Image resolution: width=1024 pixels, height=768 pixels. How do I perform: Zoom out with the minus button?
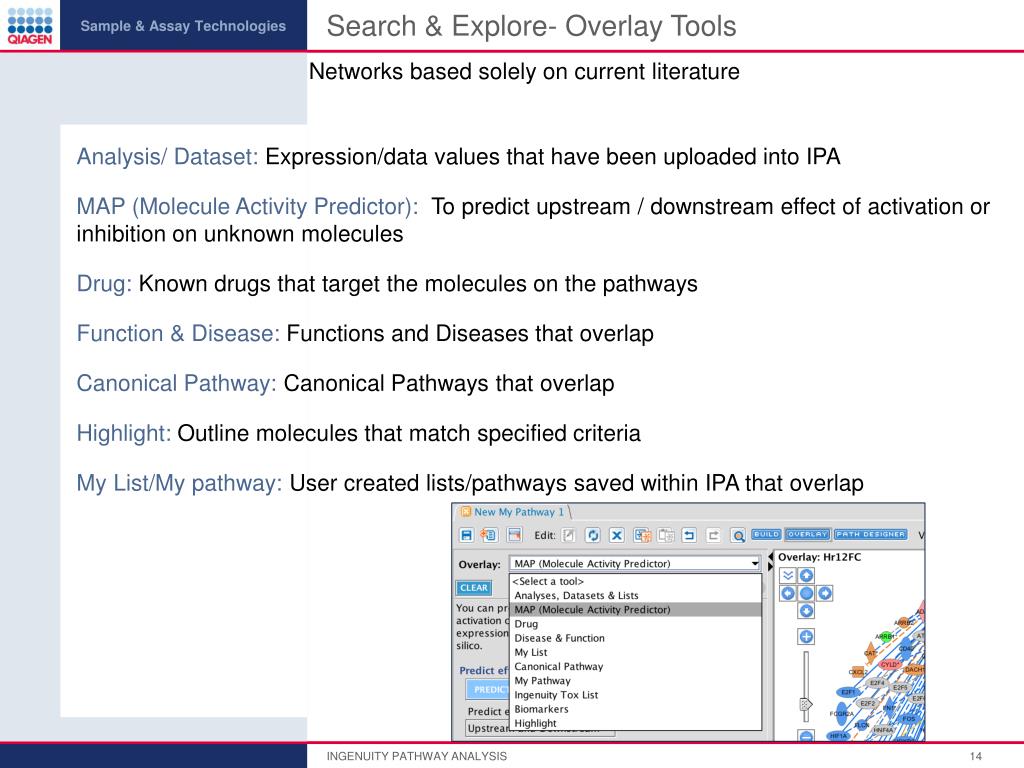(807, 736)
